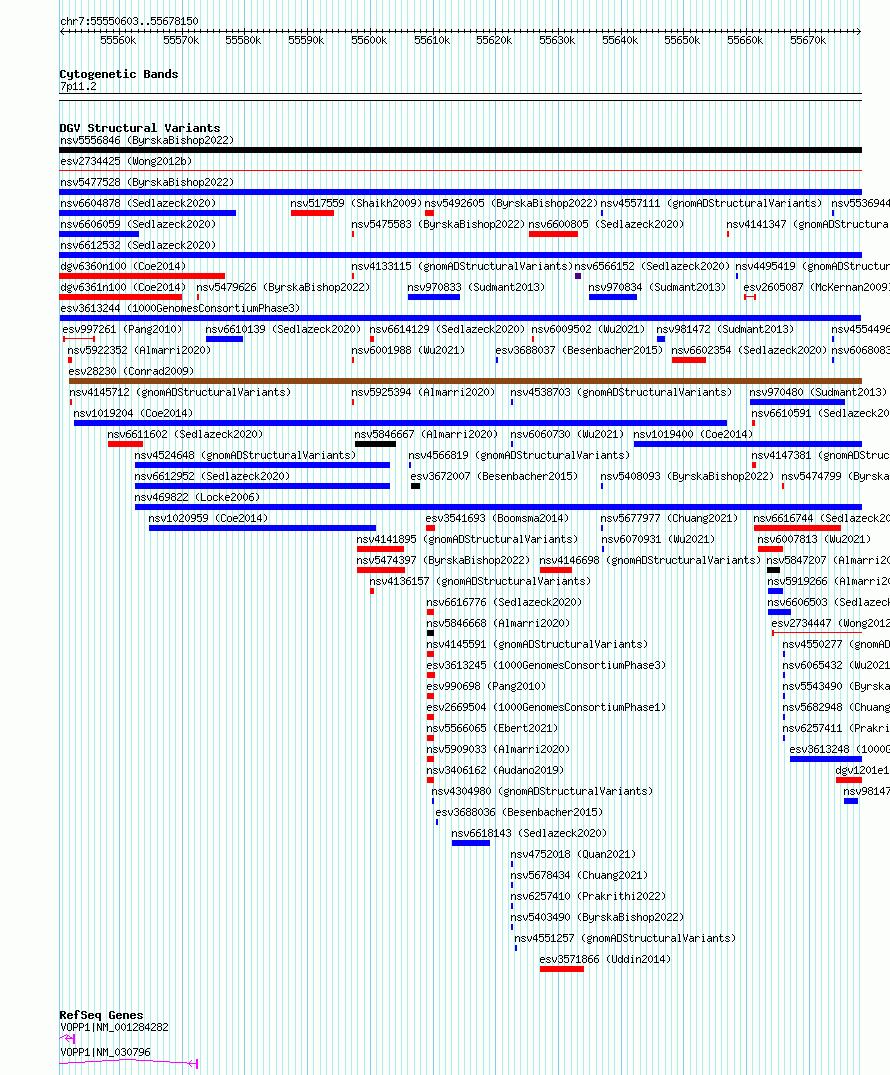The image size is (890, 1075).
Task: Select the nsv1019204 (Coe2014) label
Action: [133, 413]
